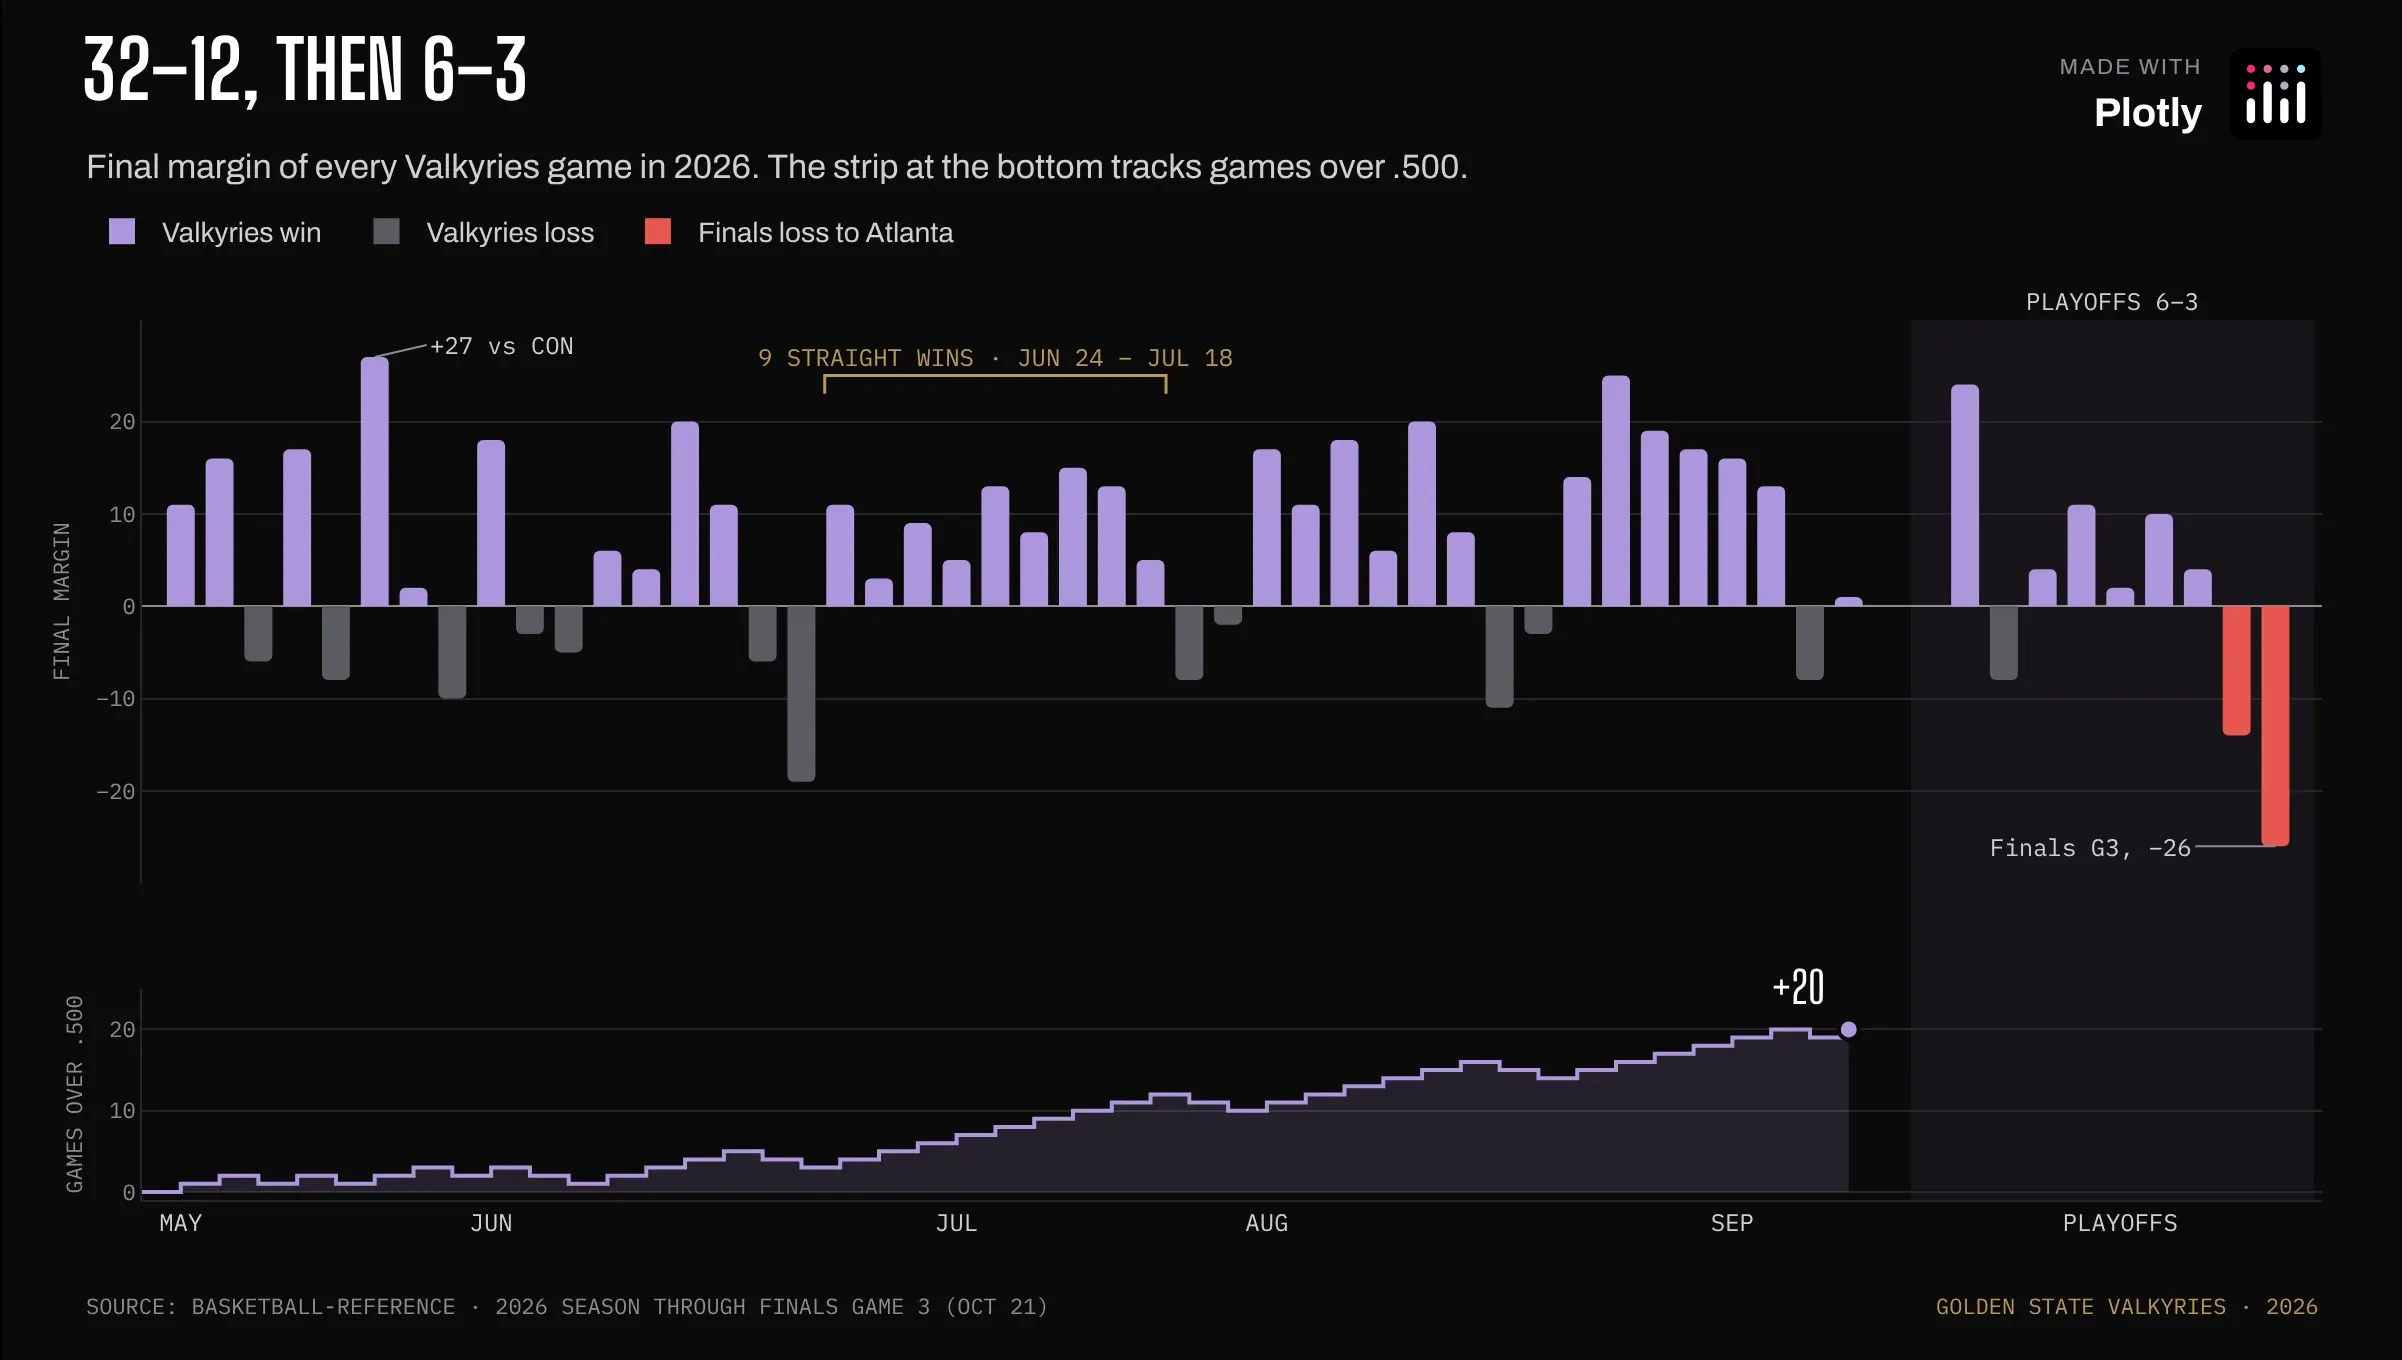2402x1360 pixels.
Task: Click the Plotly logo icon
Action: pyautogui.click(x=2275, y=94)
